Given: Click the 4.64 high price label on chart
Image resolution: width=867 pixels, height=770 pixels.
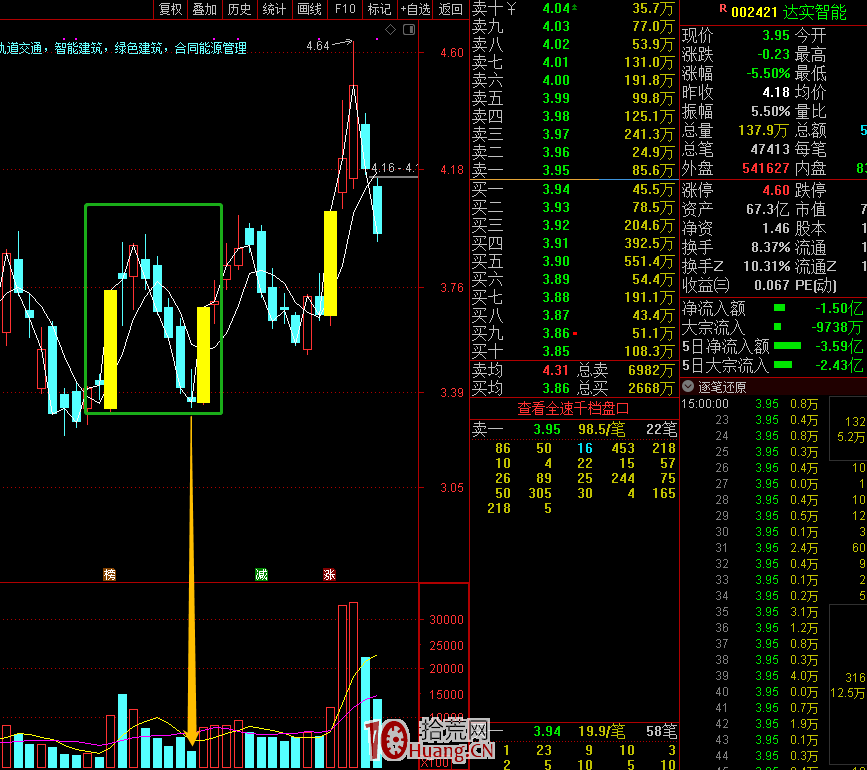Looking at the screenshot, I should (x=318, y=46).
